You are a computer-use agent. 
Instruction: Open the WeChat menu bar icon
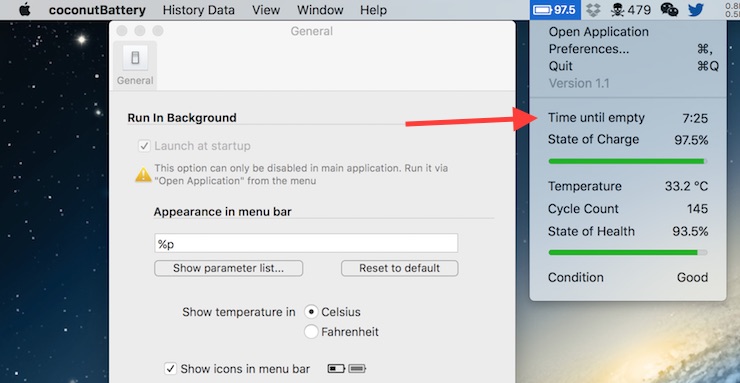tap(669, 9)
